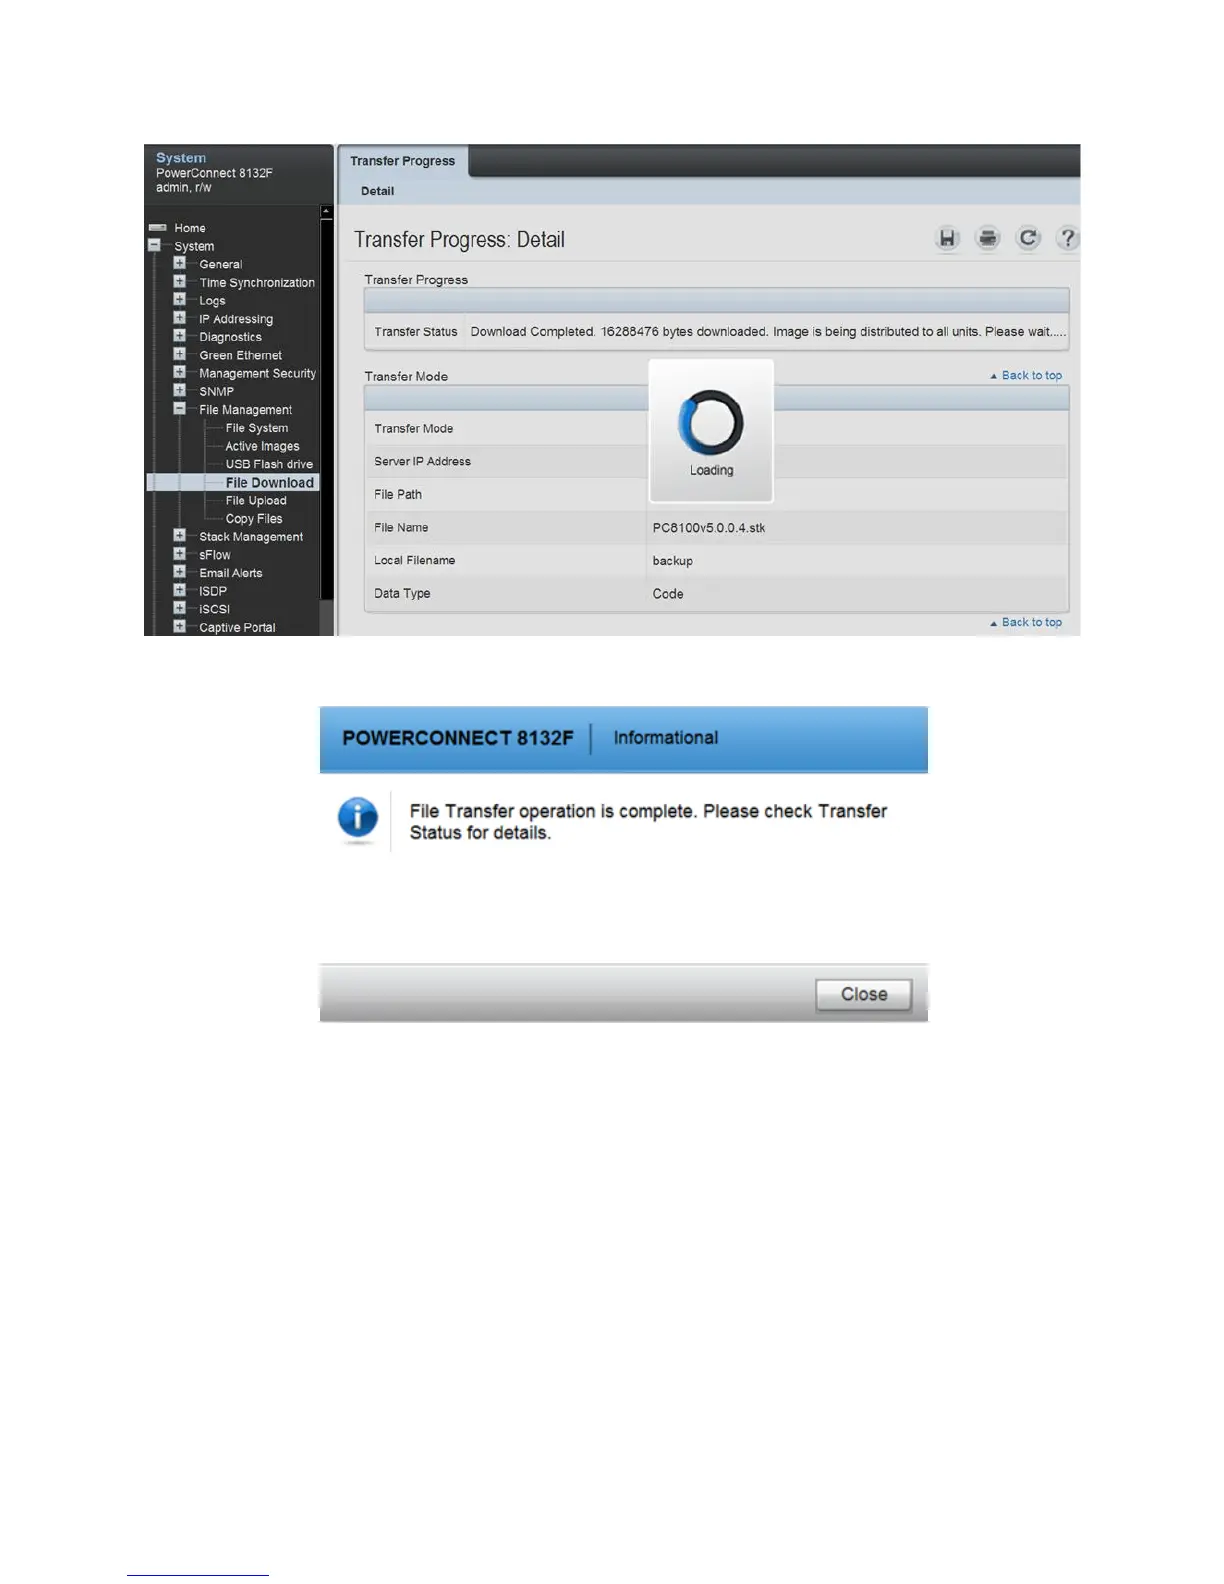Click Close button in Informational dialog
1224x1584 pixels.
coord(864,994)
